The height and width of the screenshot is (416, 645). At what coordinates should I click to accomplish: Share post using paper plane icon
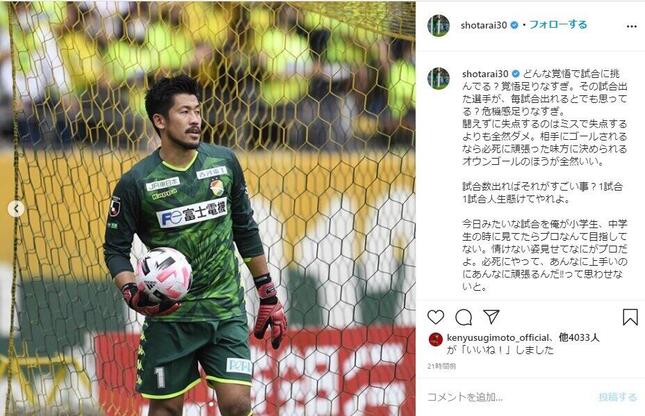pyautogui.click(x=491, y=316)
